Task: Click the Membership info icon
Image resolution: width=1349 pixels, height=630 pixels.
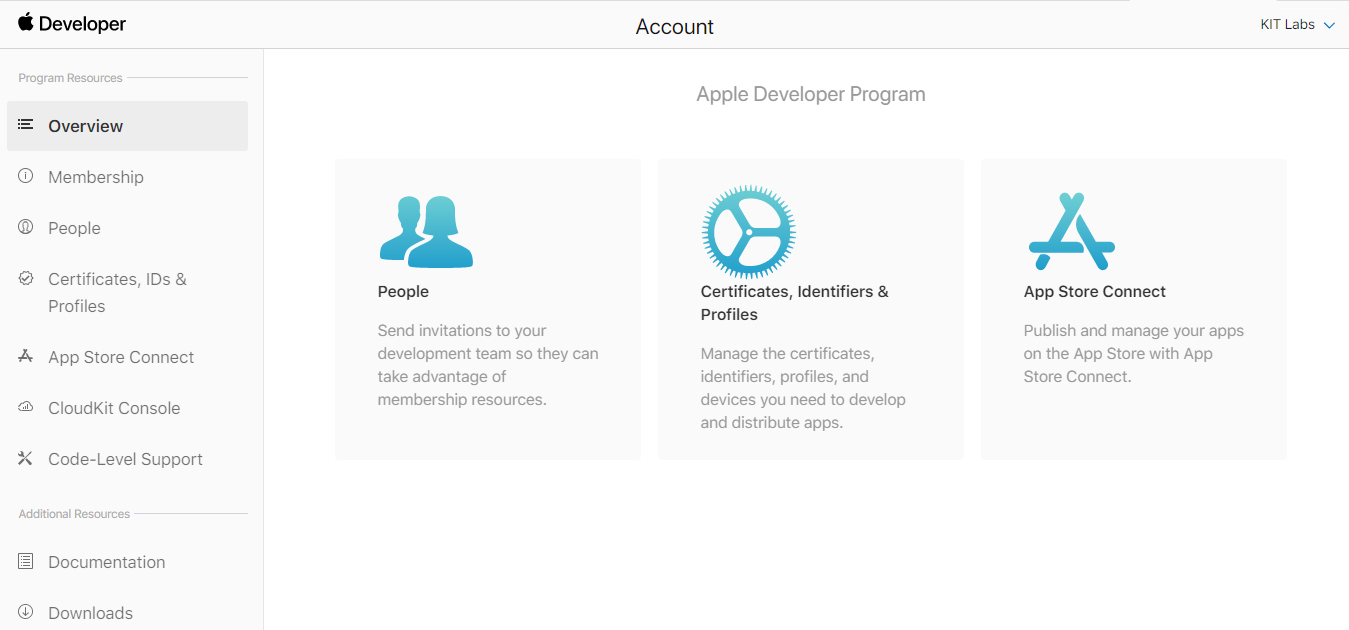Action: coord(26,176)
